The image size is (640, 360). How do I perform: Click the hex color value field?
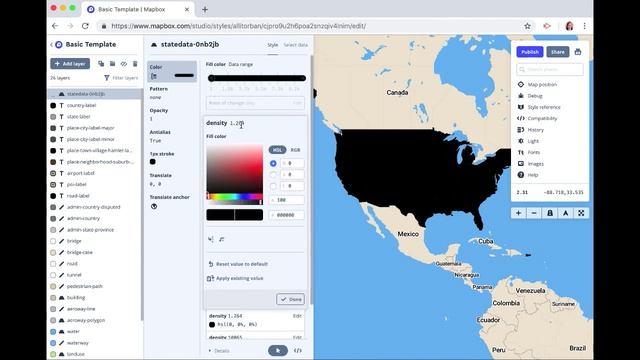pyautogui.click(x=287, y=215)
